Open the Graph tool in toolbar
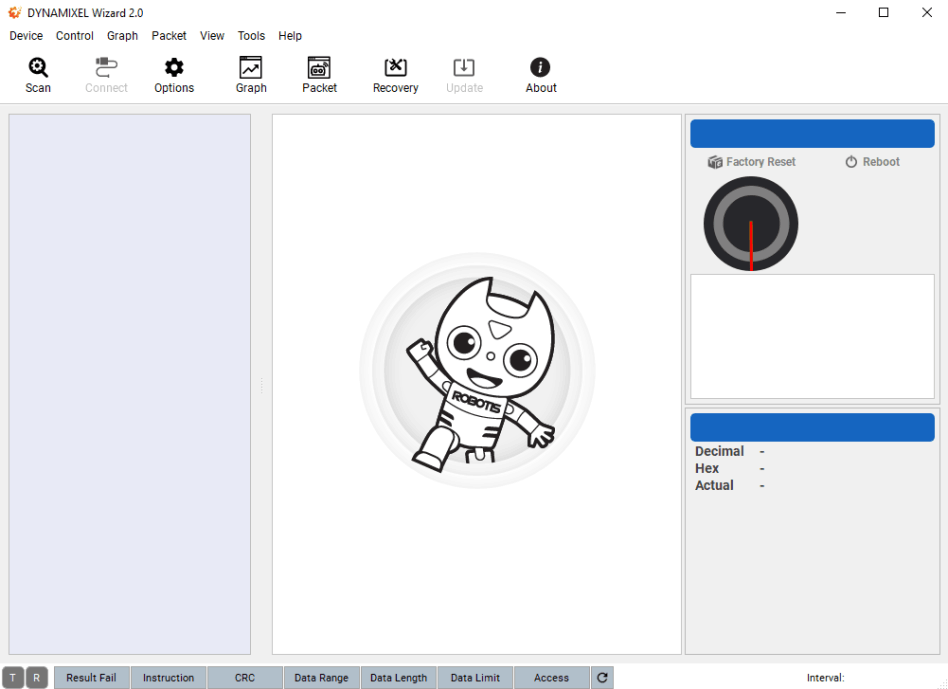The width and height of the screenshot is (948, 689). (250, 68)
